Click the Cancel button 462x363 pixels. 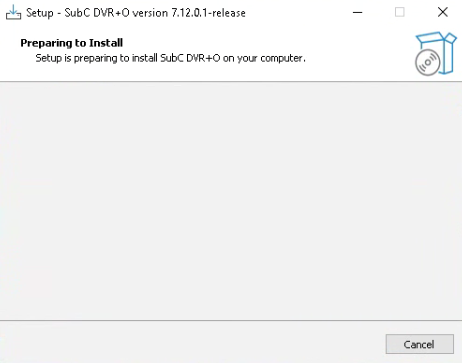coord(420,344)
